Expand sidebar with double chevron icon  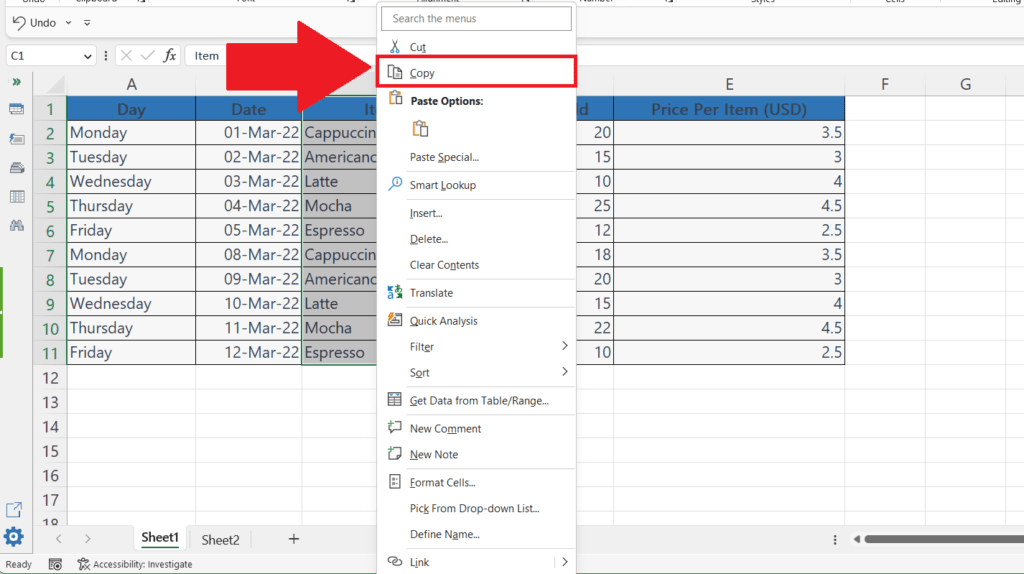pos(16,82)
